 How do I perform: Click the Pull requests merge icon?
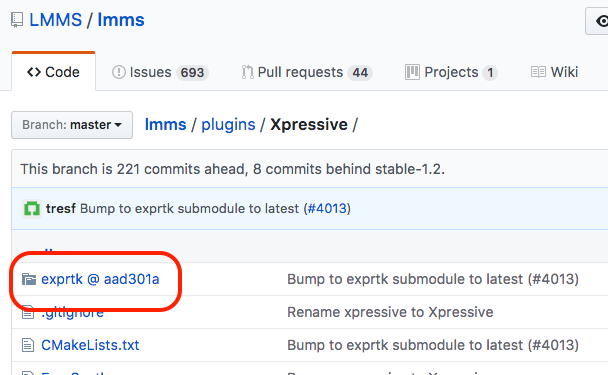pyautogui.click(x=247, y=72)
